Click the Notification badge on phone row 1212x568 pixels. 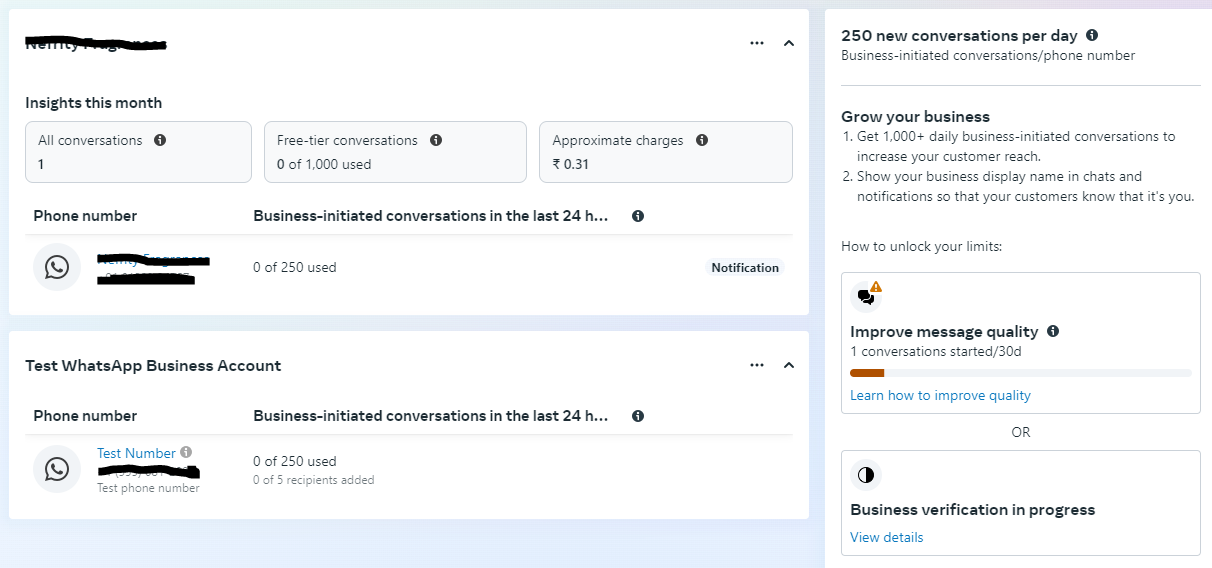pyautogui.click(x=745, y=267)
